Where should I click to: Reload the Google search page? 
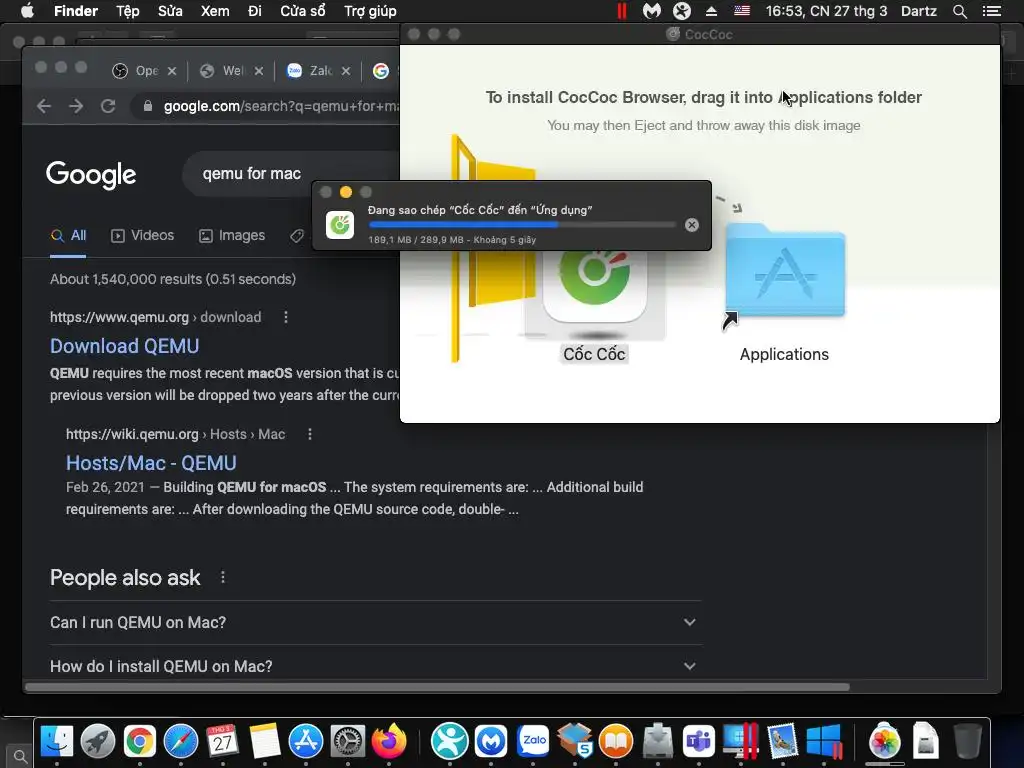(x=108, y=106)
